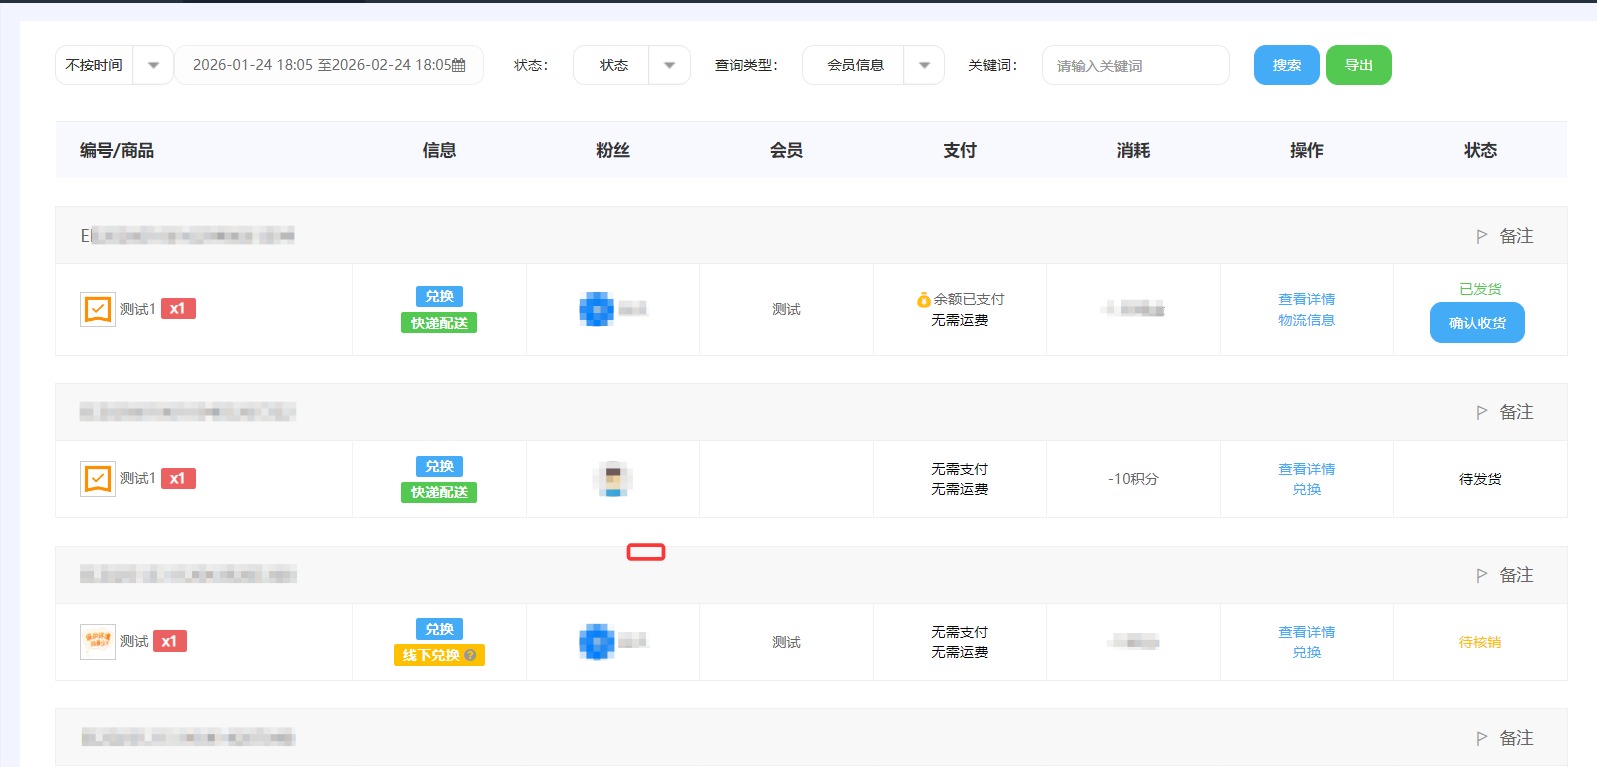Click 备注 on the second order header
The image size is (1597, 767).
coord(1516,412)
